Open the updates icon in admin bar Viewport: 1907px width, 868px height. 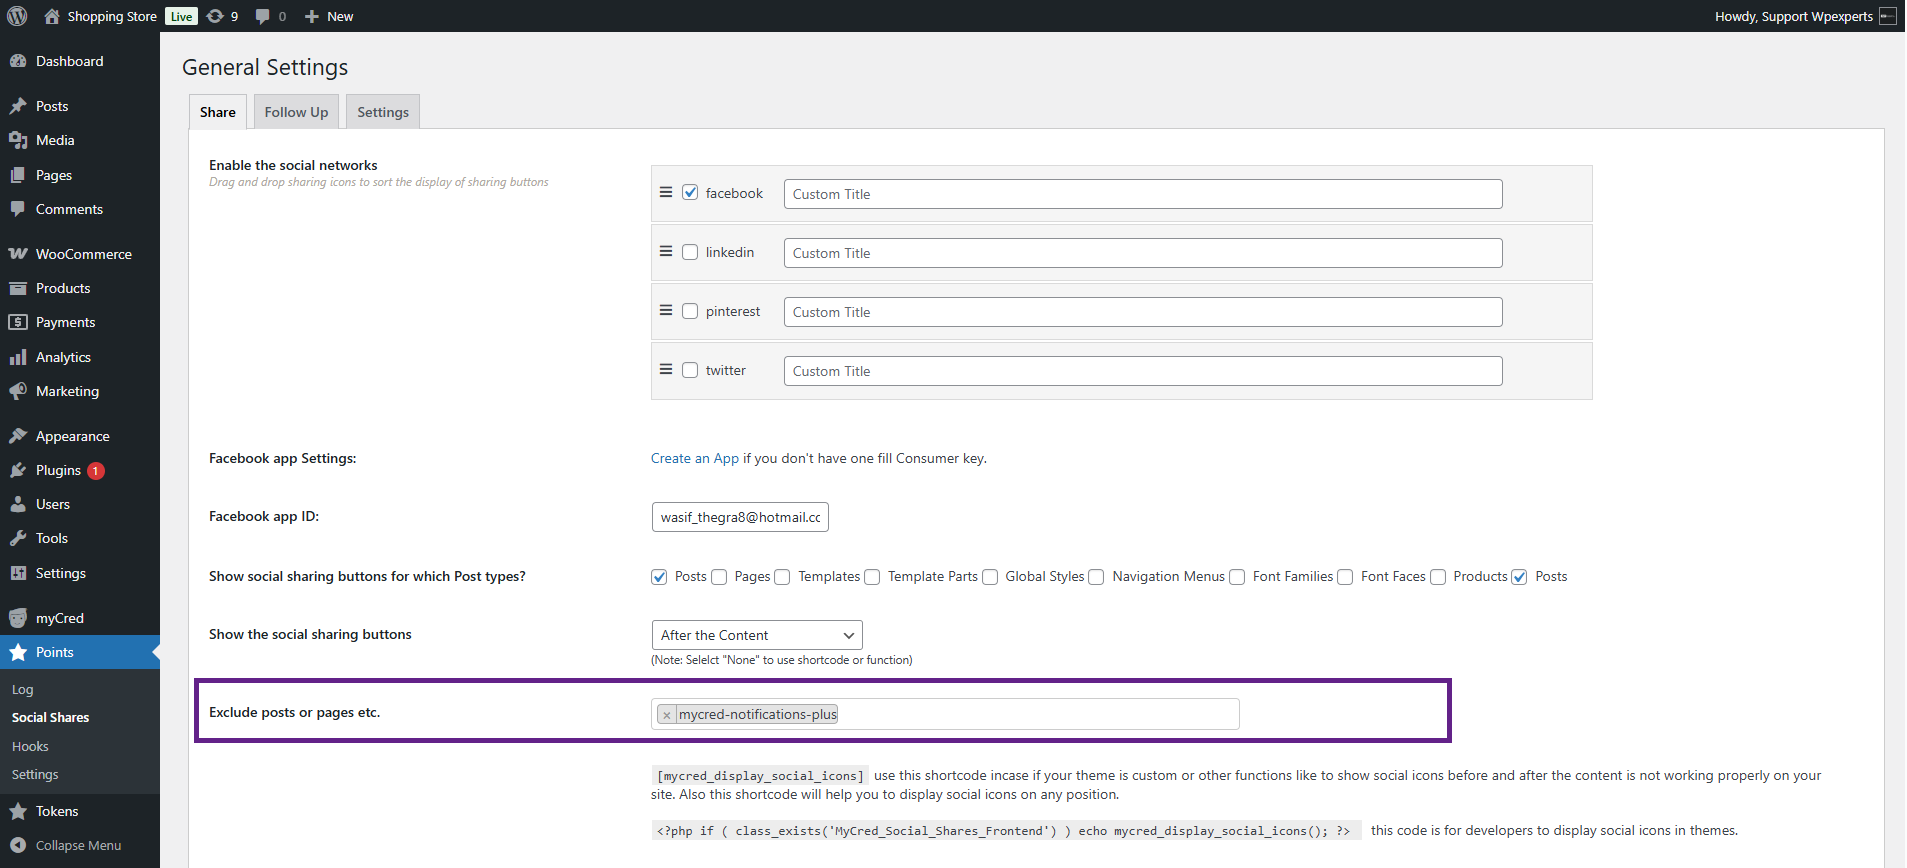215,16
